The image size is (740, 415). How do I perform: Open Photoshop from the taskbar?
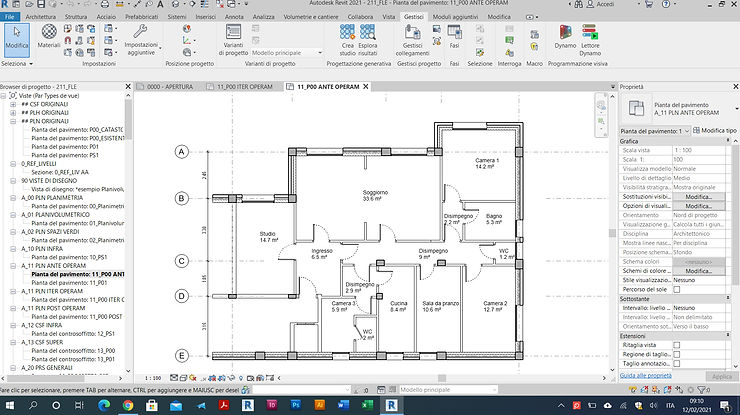[295, 405]
